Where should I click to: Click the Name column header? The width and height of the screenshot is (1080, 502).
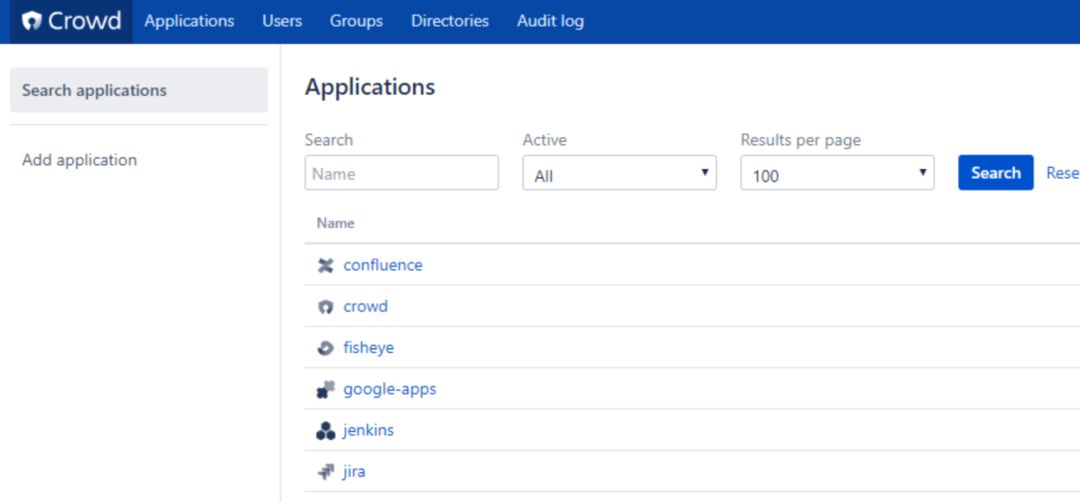[335, 223]
